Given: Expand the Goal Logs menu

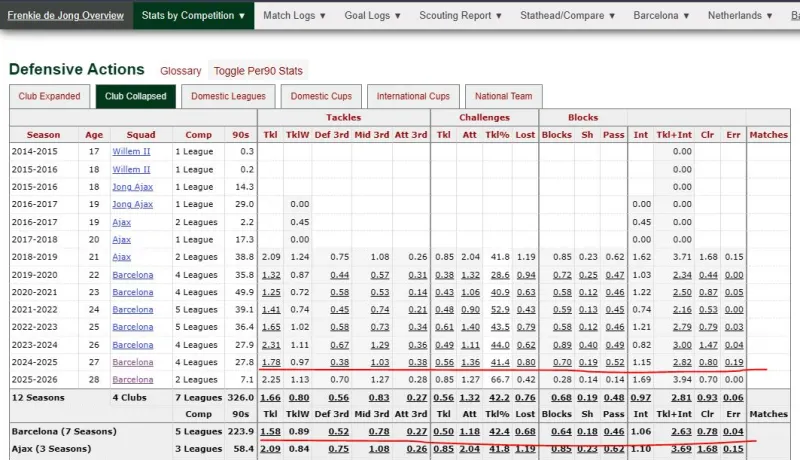Looking at the screenshot, I should (x=371, y=16).
